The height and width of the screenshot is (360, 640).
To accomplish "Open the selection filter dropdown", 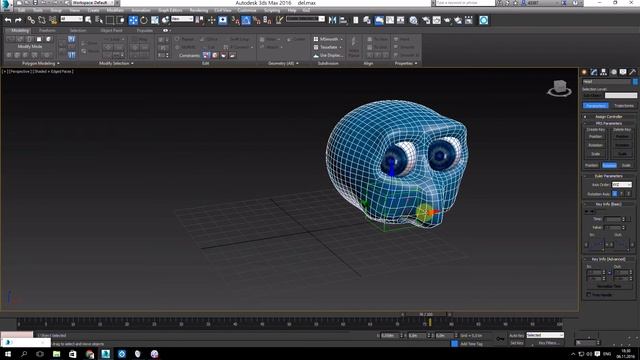I will click(71, 19).
